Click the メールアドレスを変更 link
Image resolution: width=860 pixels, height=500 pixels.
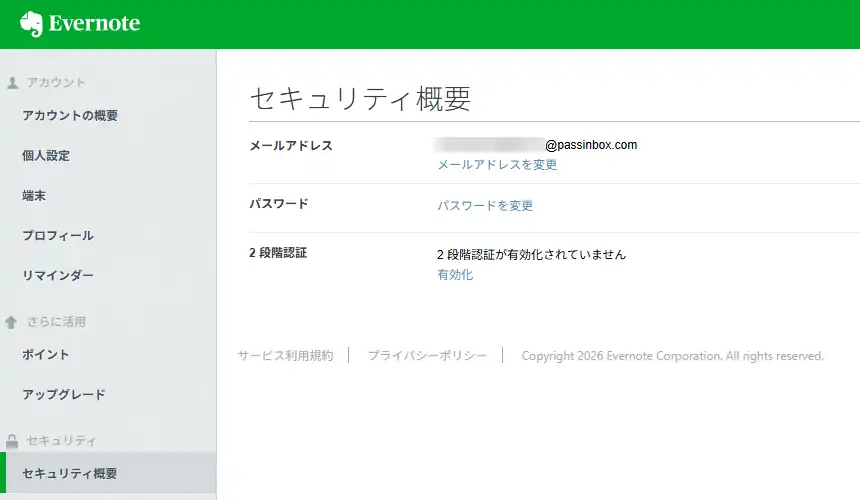click(497, 165)
